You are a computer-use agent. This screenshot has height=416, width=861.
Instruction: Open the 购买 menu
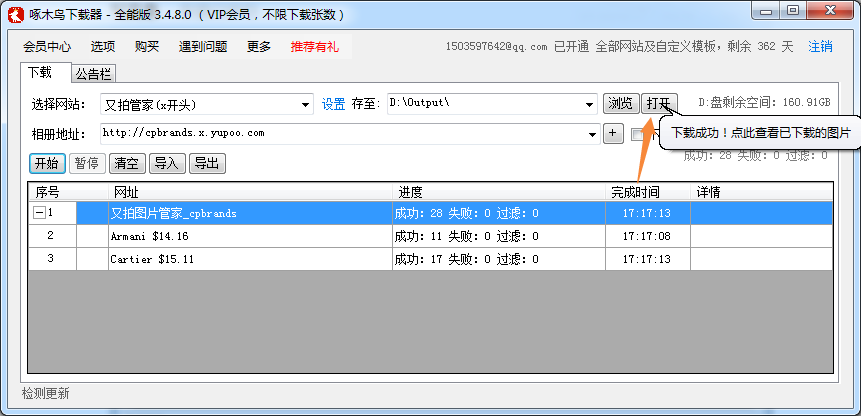[147, 47]
